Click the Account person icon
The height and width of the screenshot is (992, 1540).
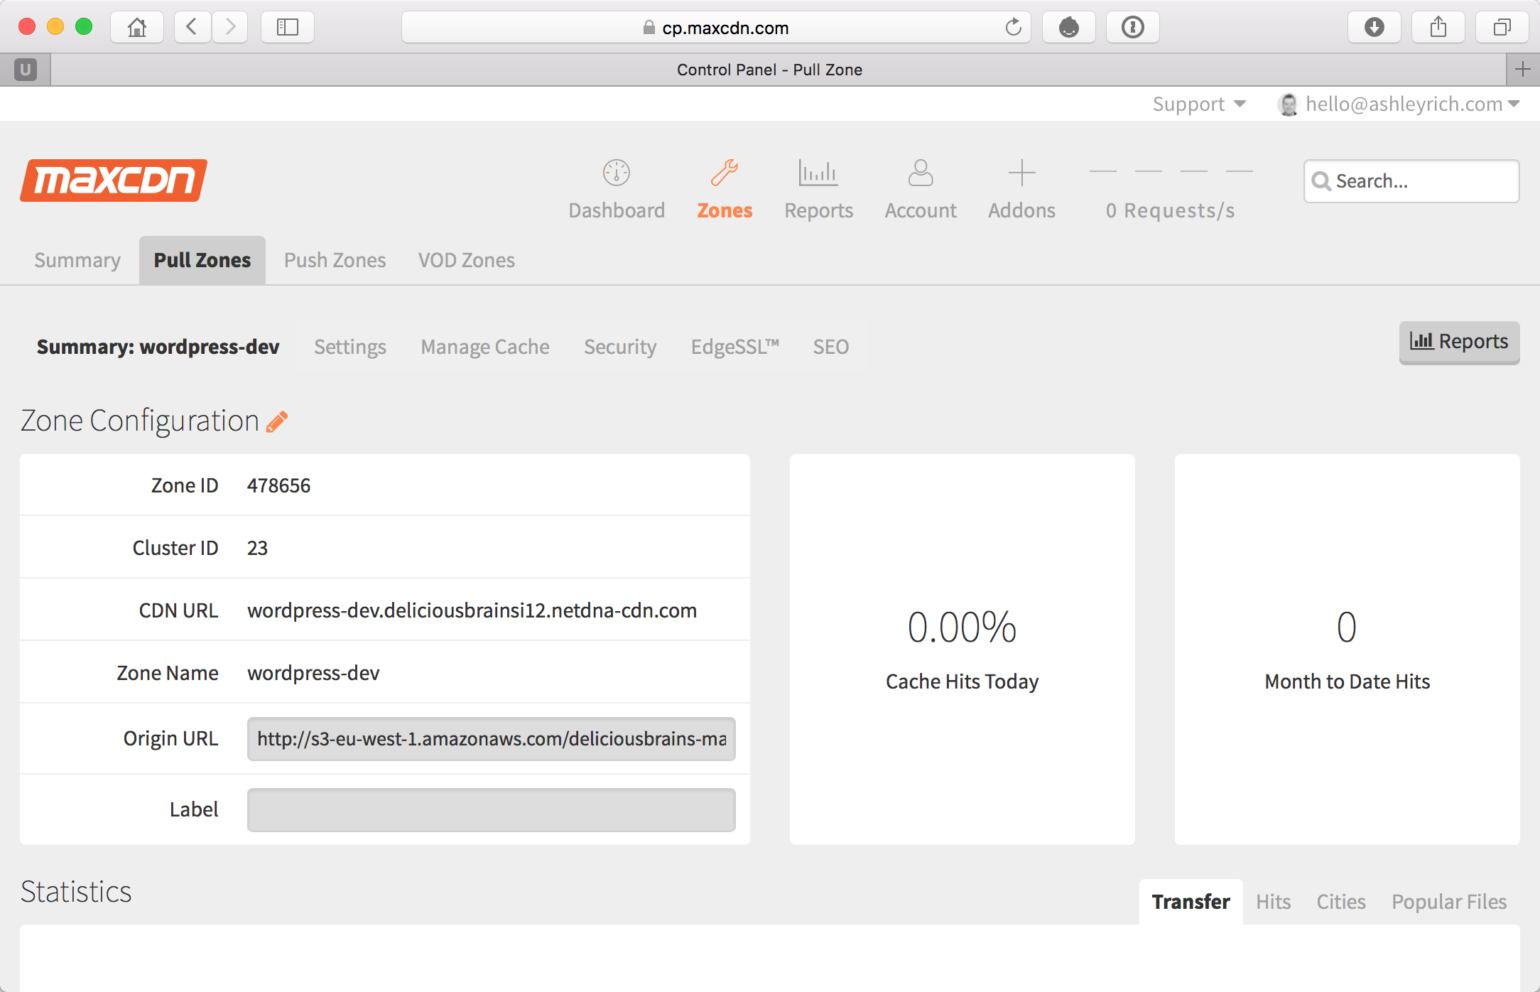point(920,172)
